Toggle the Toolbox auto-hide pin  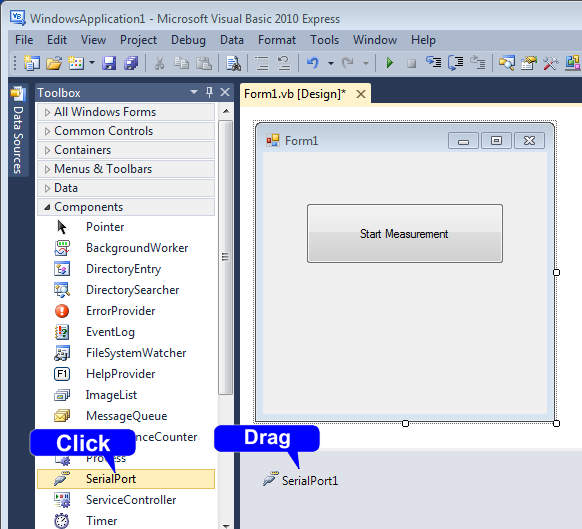(209, 92)
